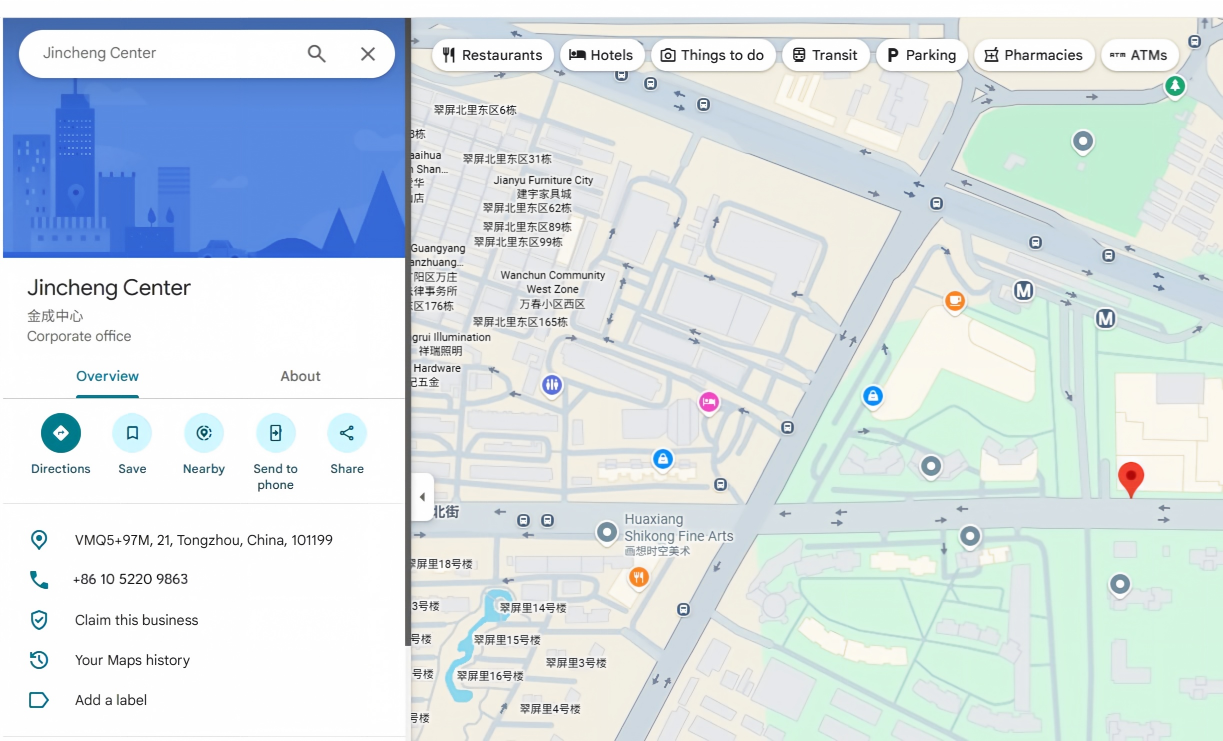This screenshot has width=1223, height=741.
Task: Select Transit filter chip
Action: pos(825,55)
